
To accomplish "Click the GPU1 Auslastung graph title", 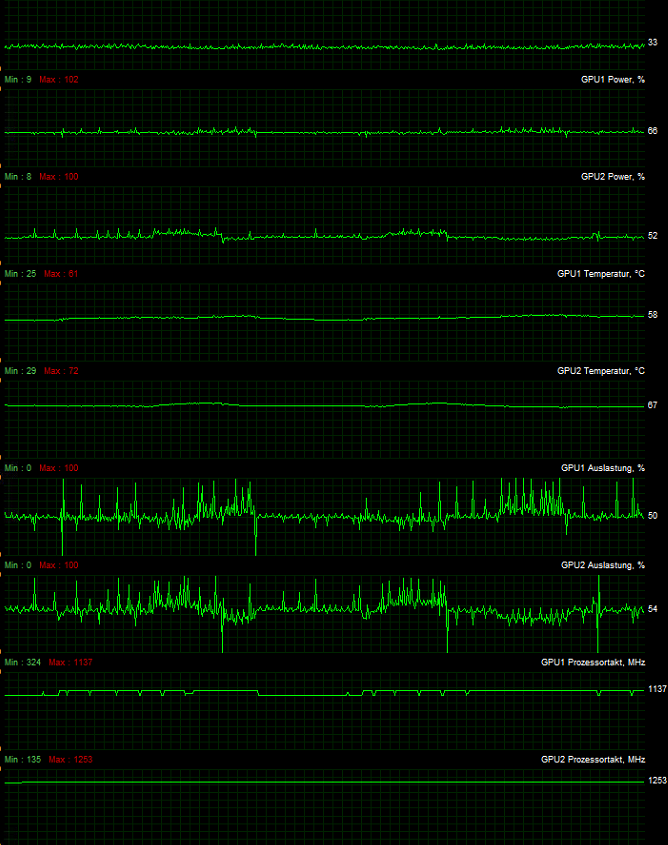I will 602,467.
